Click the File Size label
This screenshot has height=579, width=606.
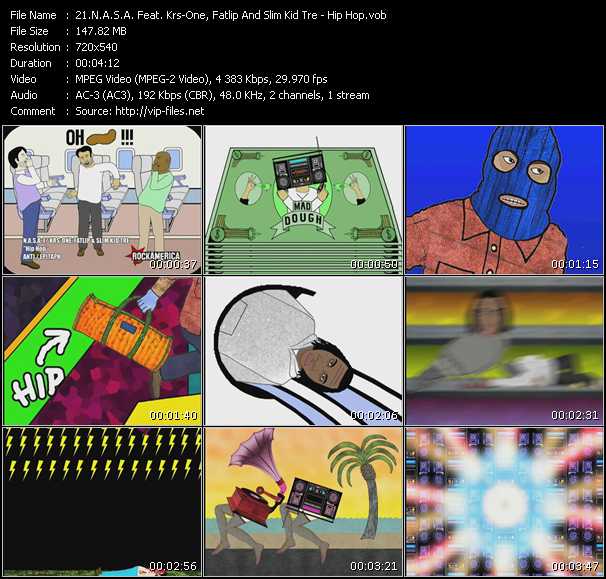(x=29, y=31)
